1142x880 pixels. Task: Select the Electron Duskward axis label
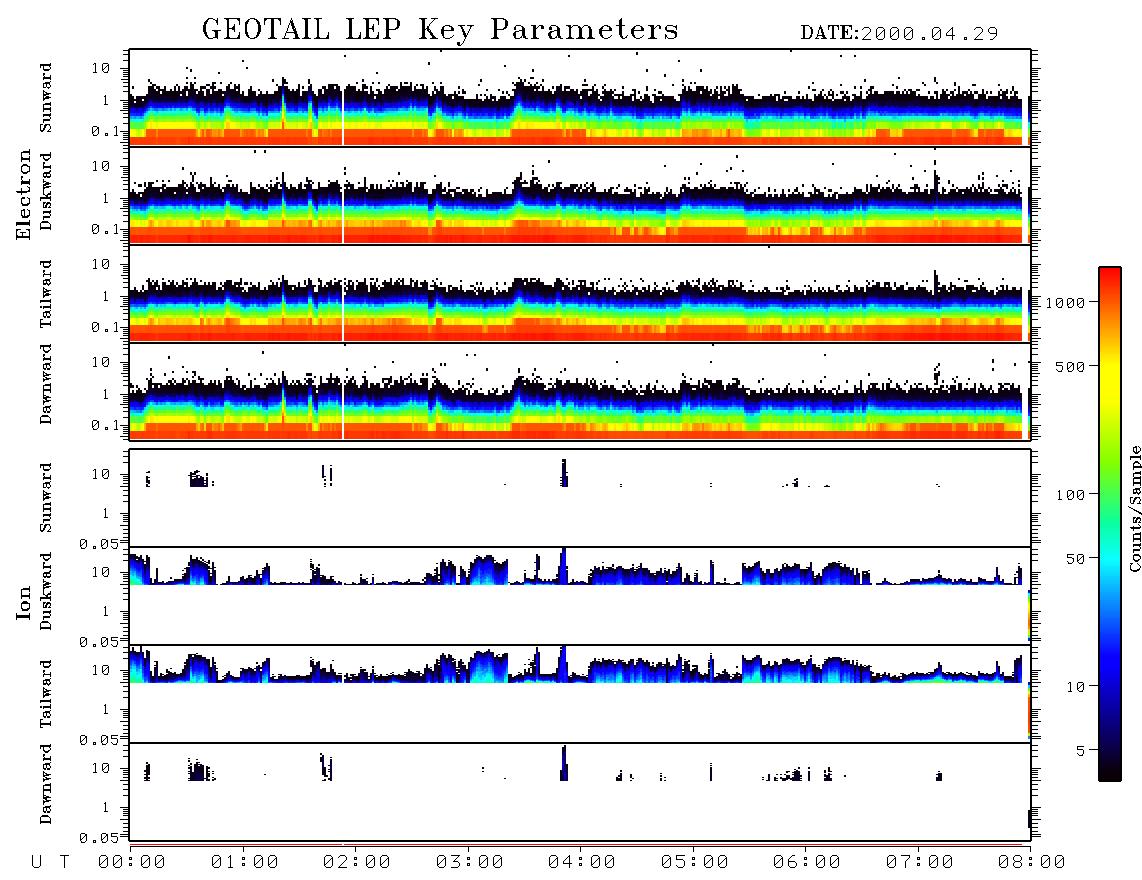(46, 191)
